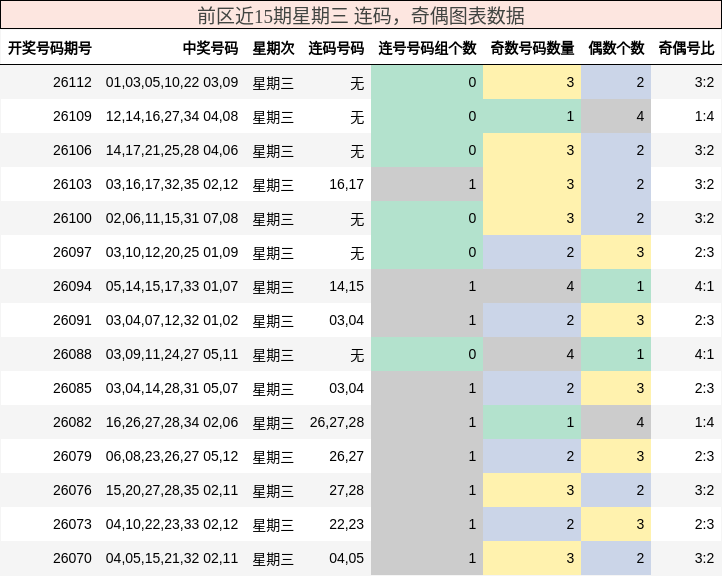Viewport: 722px width, 576px height.
Task: Select winning numbers 06,08,23,26,27 05,12
Action: click(x=172, y=456)
